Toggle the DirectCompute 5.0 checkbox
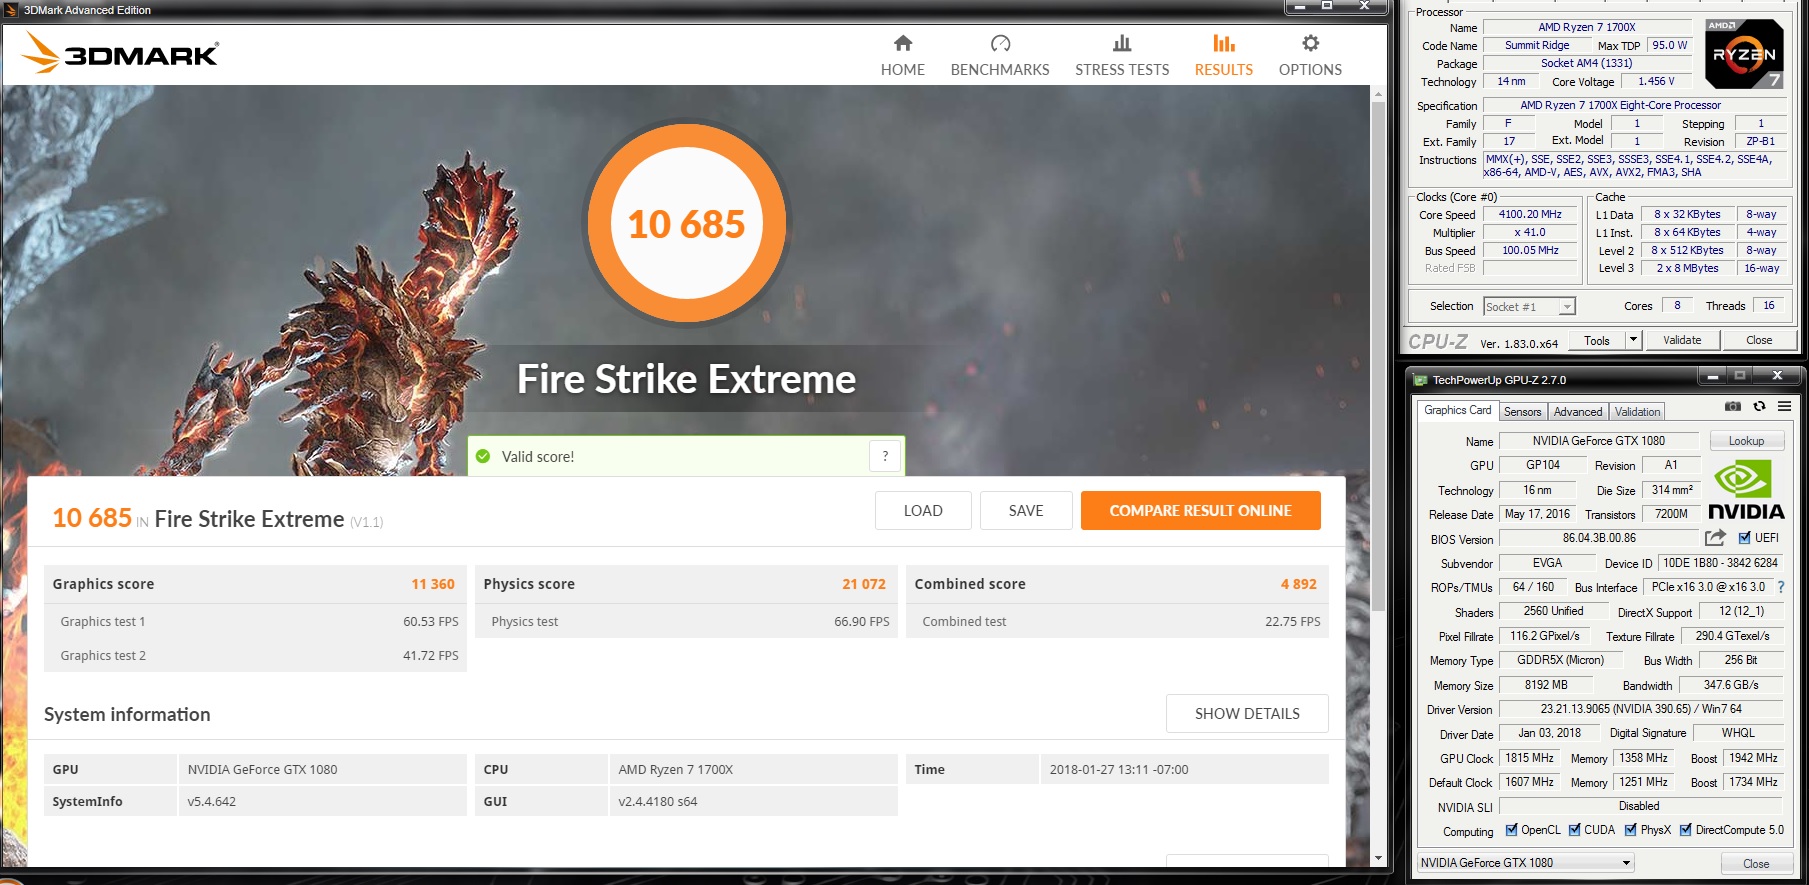This screenshot has width=1809, height=885. [1686, 829]
